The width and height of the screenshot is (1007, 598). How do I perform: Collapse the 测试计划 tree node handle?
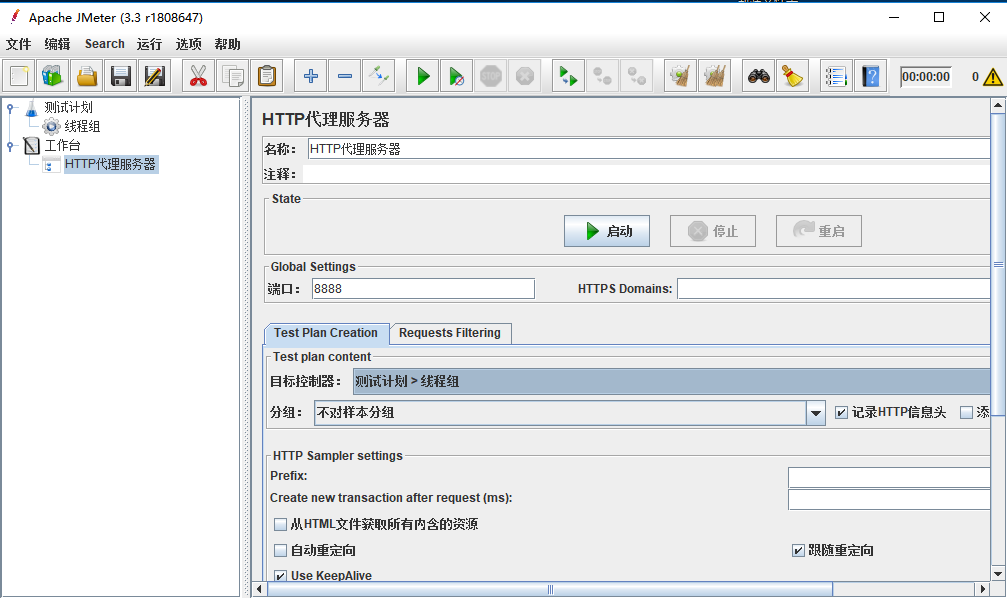[10, 108]
